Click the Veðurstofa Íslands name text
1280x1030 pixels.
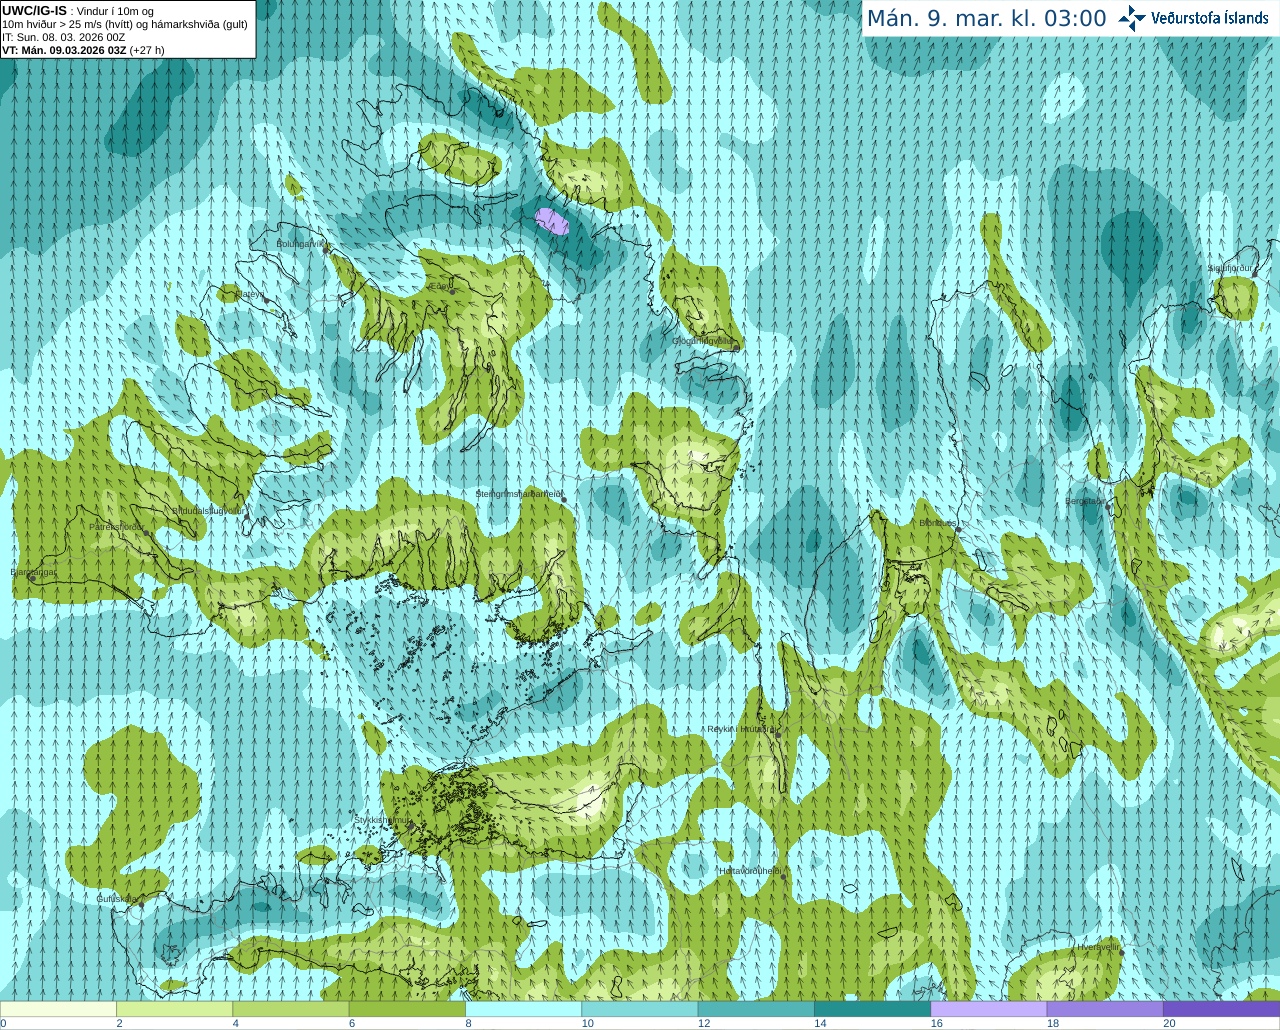1209,18
